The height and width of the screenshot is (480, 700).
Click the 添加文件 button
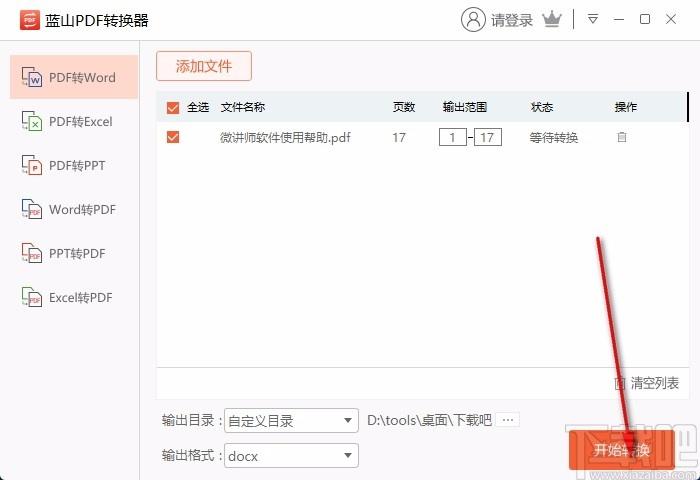(x=204, y=66)
